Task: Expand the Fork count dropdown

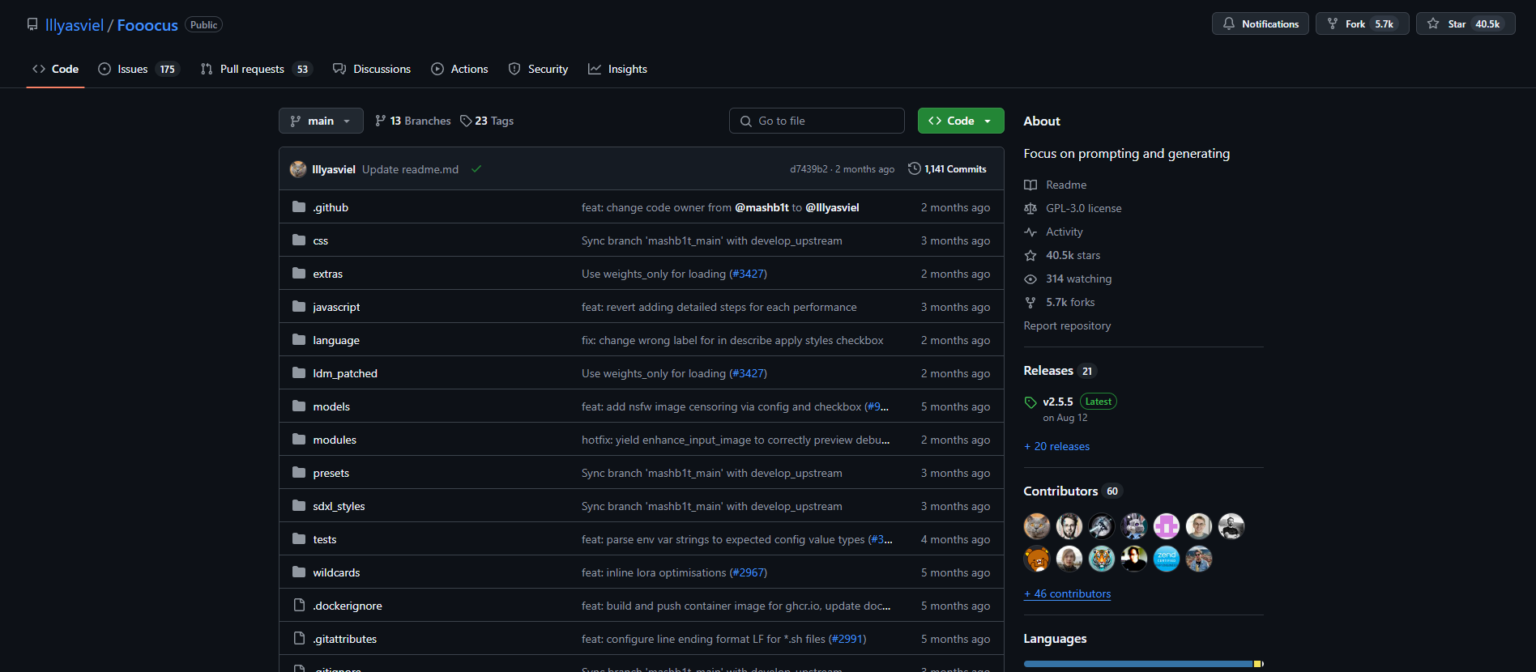Action: click(x=1390, y=24)
